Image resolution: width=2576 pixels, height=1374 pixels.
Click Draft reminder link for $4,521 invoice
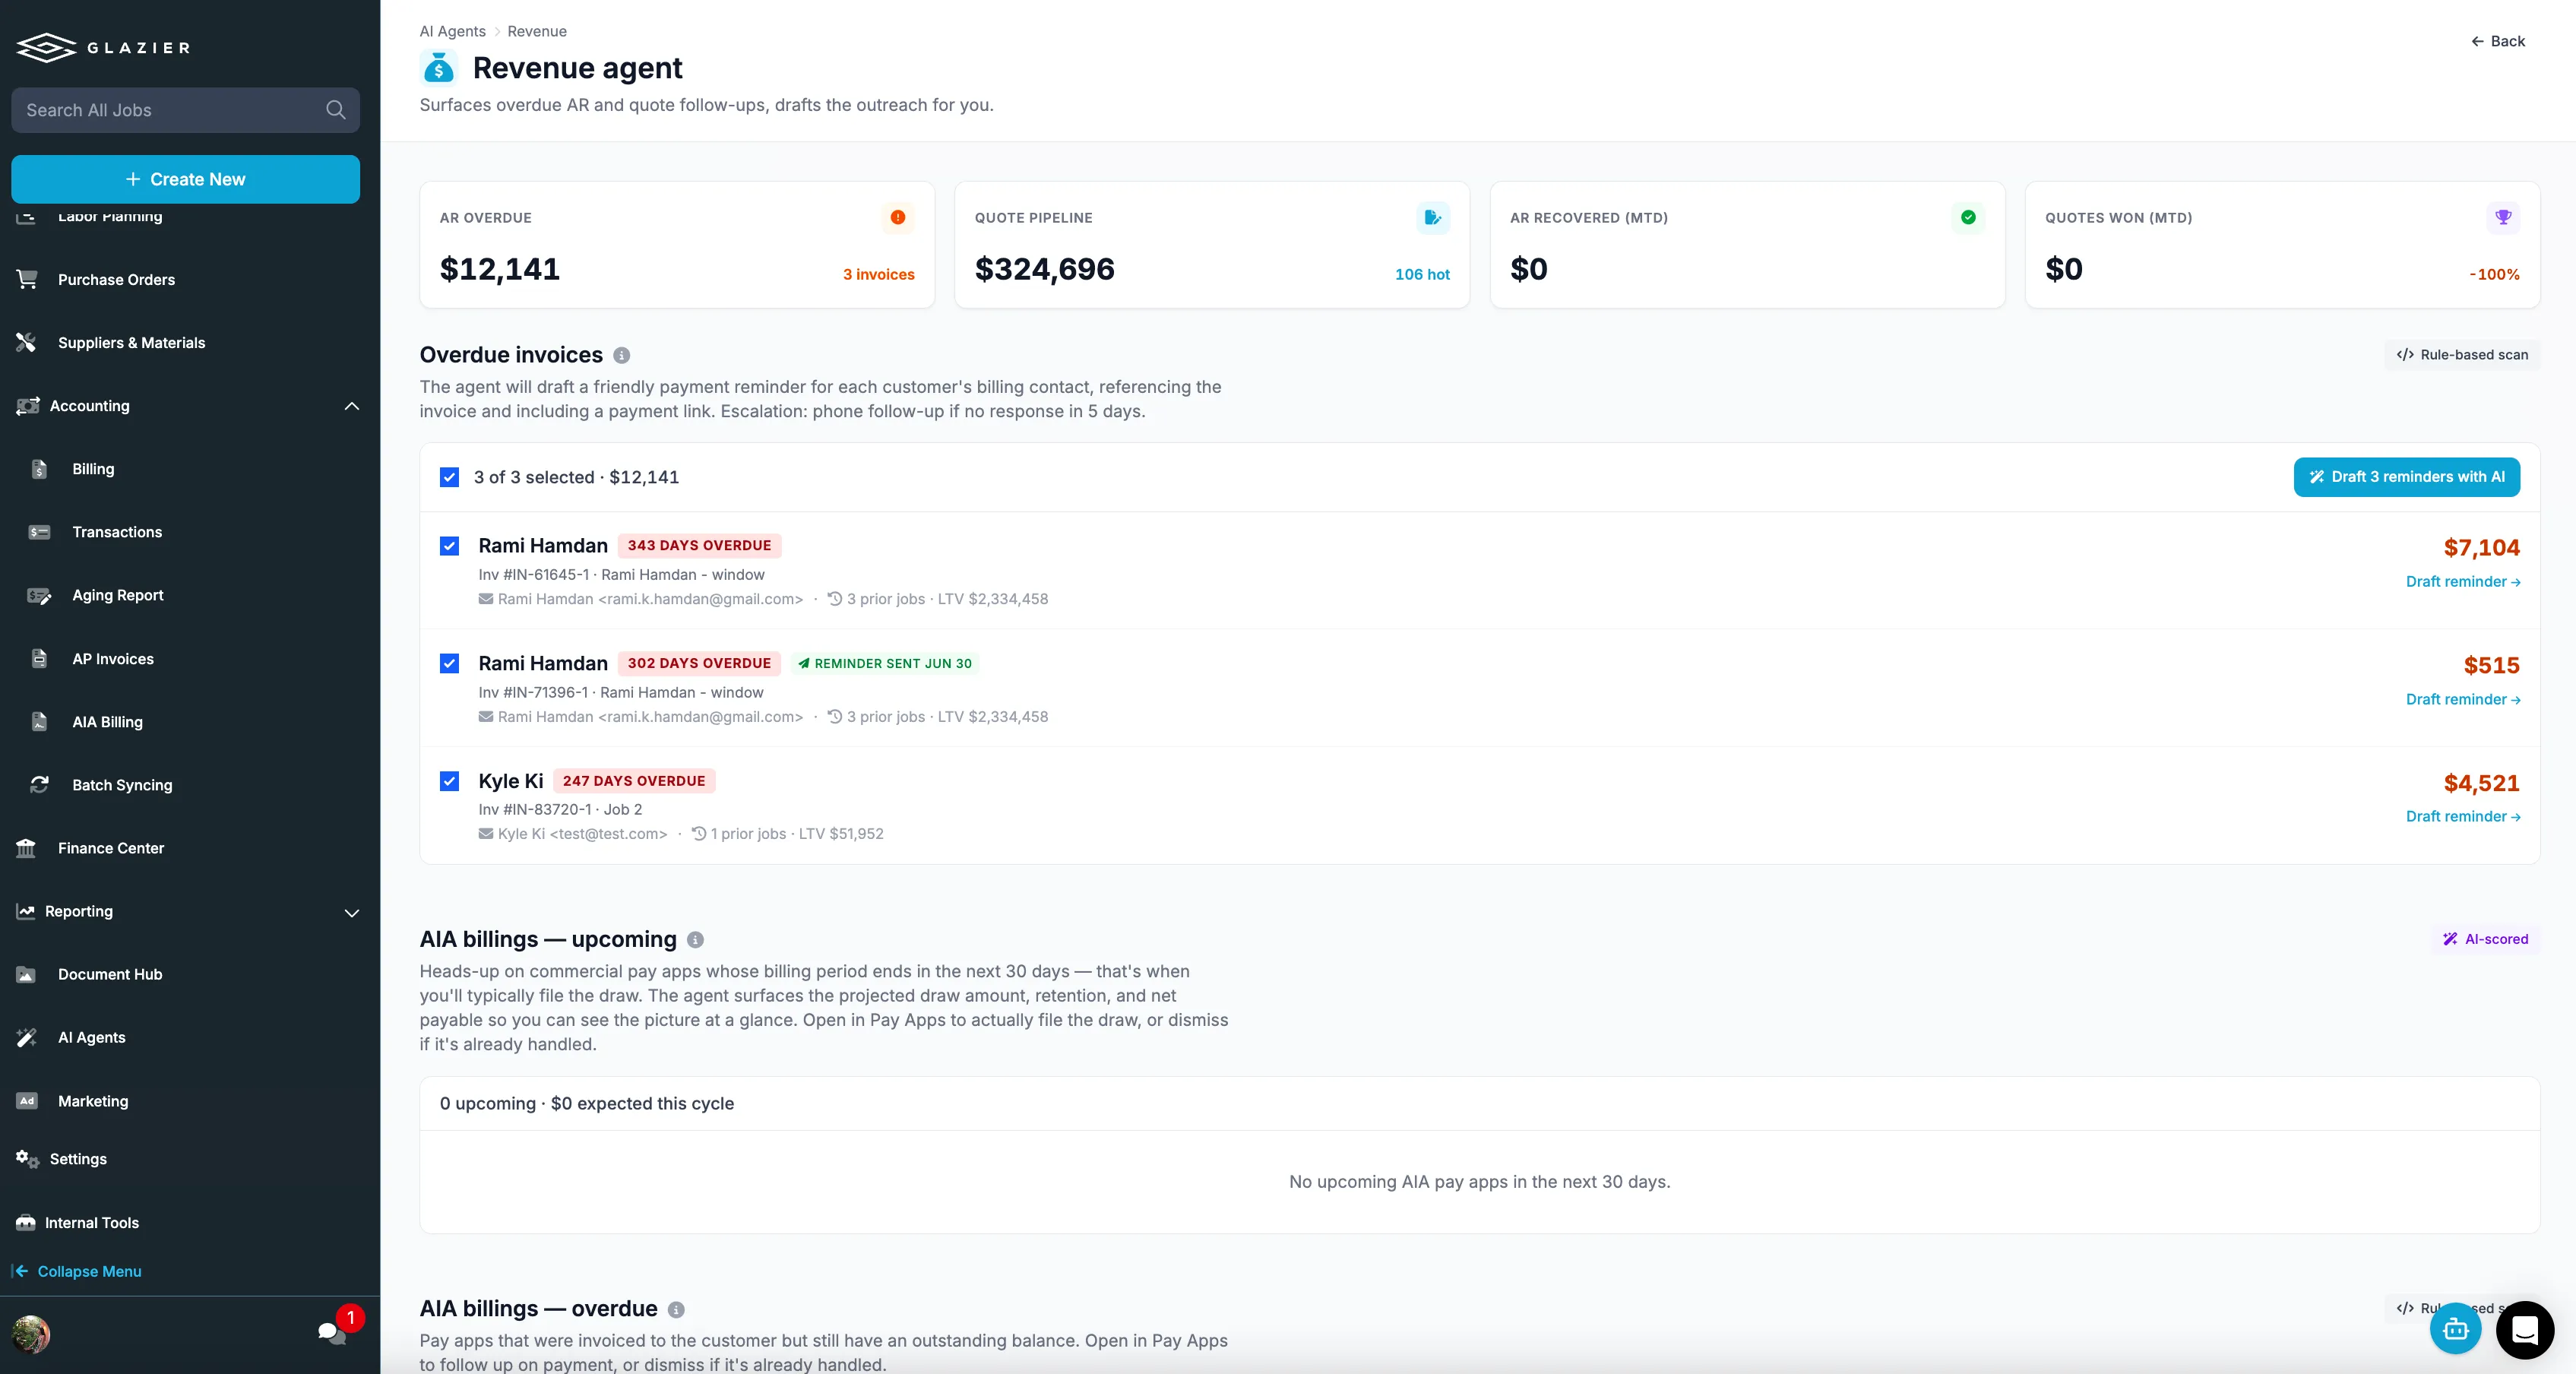click(2462, 817)
